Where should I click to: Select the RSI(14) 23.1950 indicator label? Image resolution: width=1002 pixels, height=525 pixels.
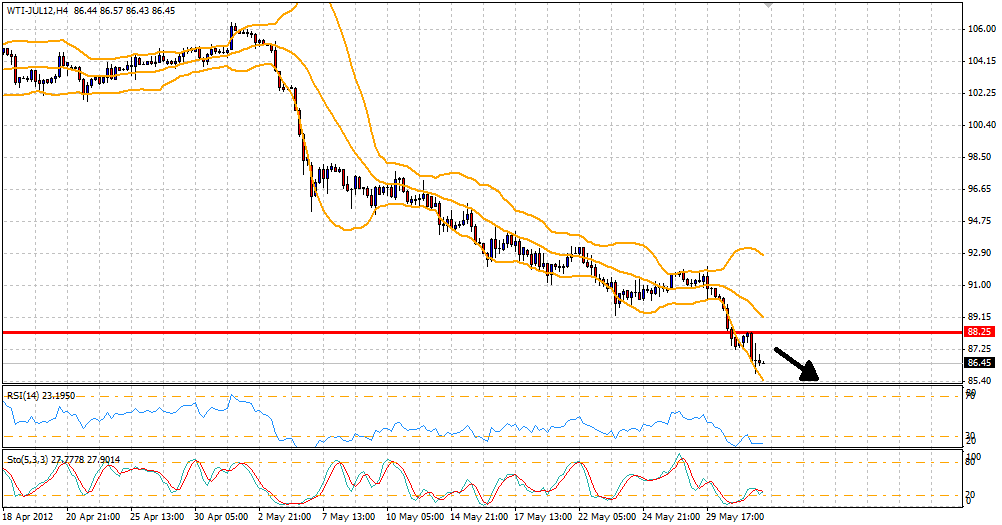coord(41,396)
